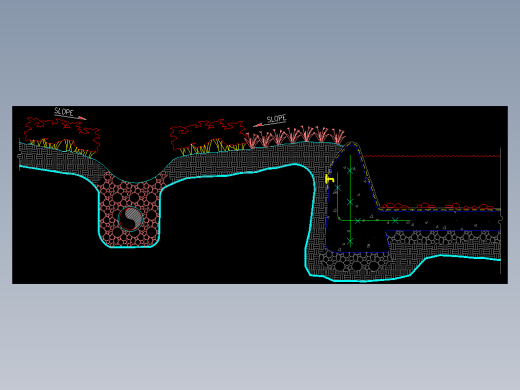
Task: Click the pink ornamental grass cluster
Action: (x=295, y=136)
